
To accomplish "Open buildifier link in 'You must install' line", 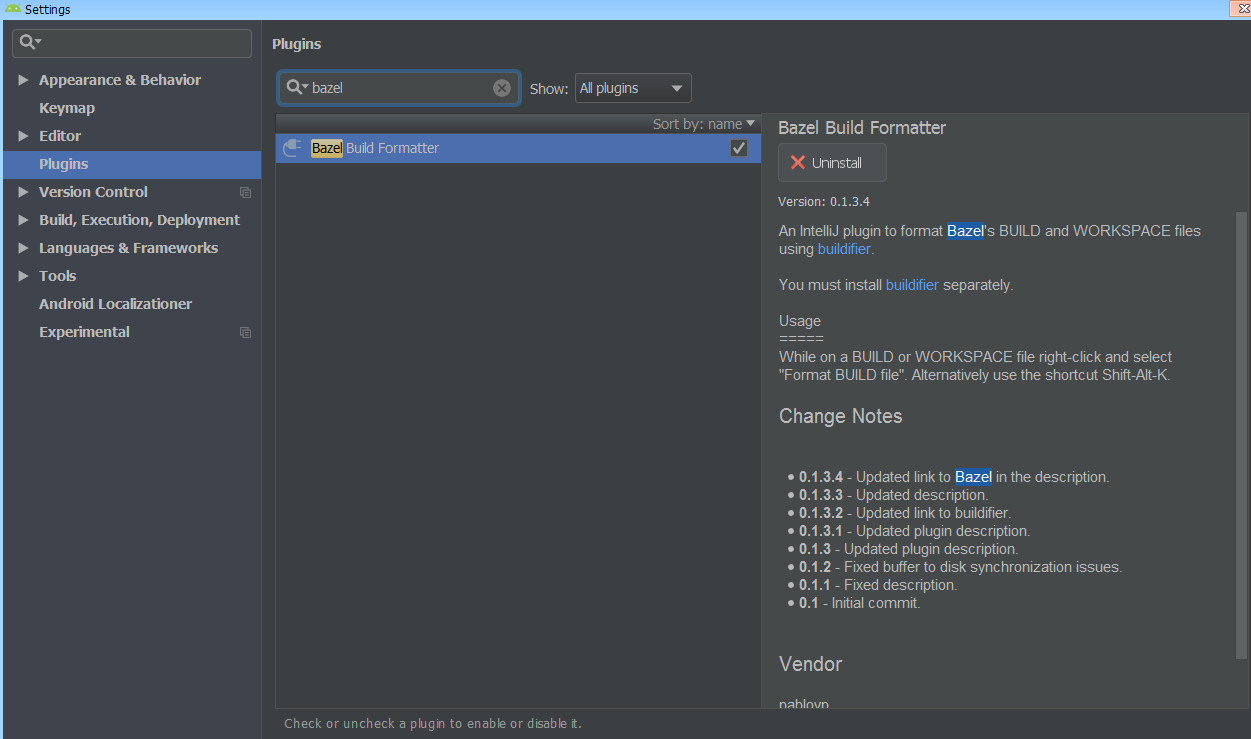I will (x=912, y=285).
